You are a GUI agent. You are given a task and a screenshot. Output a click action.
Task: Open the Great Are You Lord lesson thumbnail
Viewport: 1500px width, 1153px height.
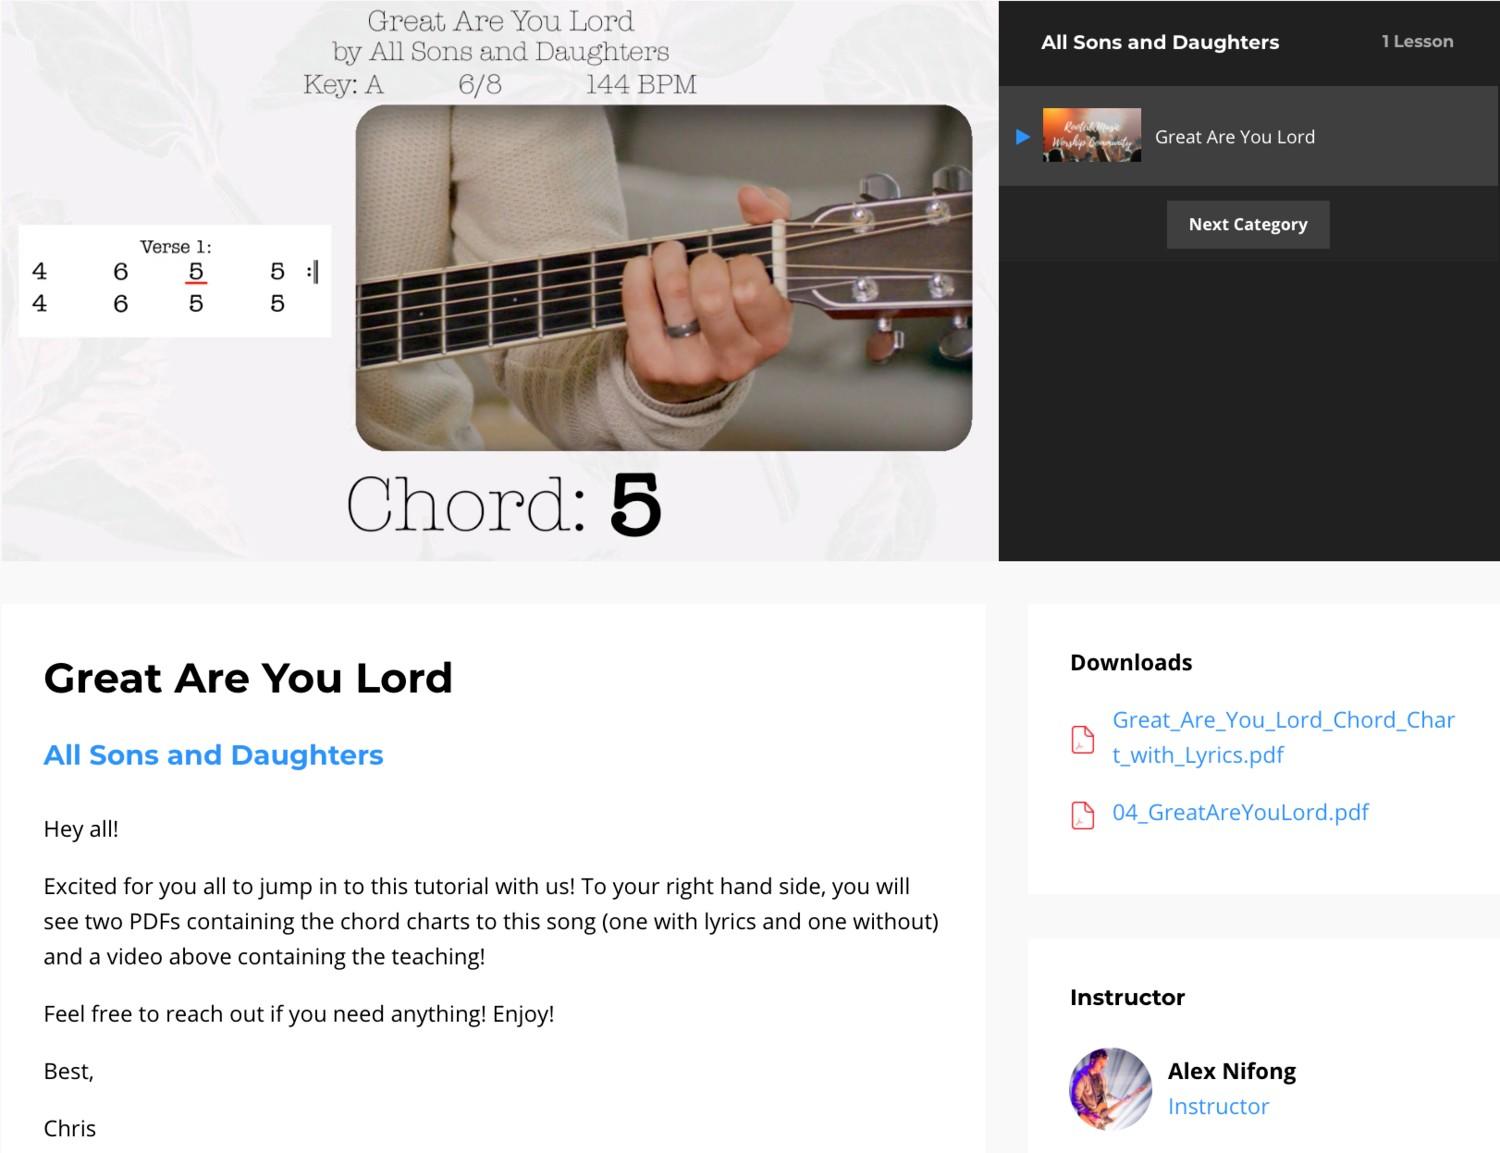point(1091,135)
